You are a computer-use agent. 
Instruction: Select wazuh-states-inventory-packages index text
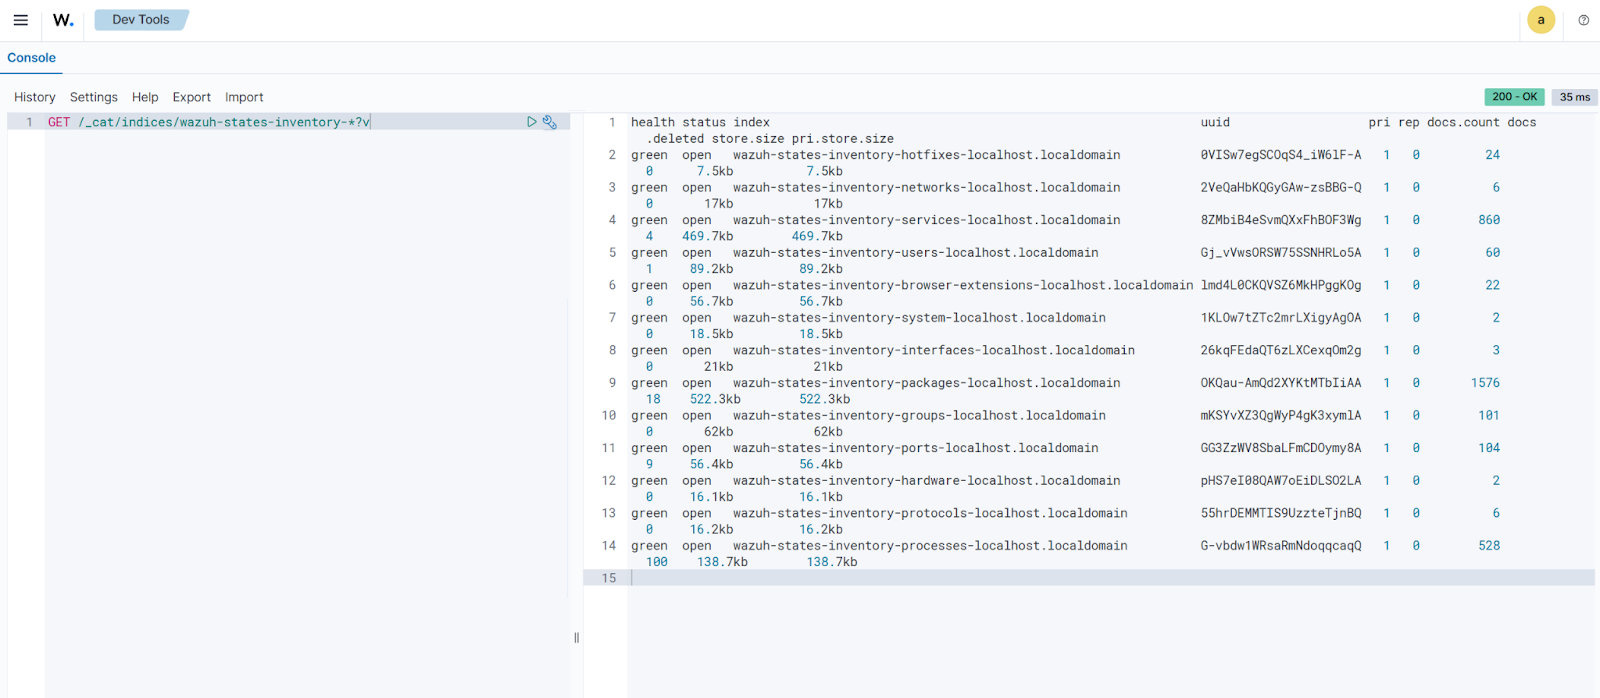tap(927, 383)
